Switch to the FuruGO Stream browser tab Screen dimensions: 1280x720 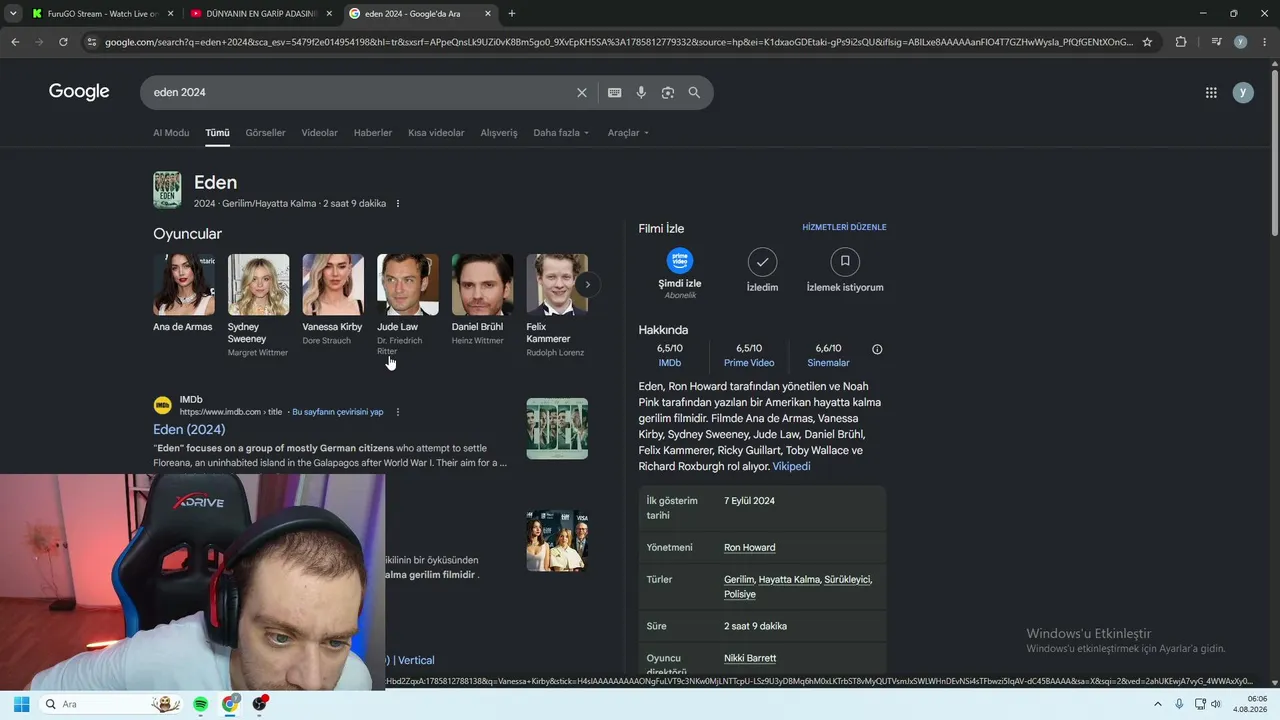95,14
